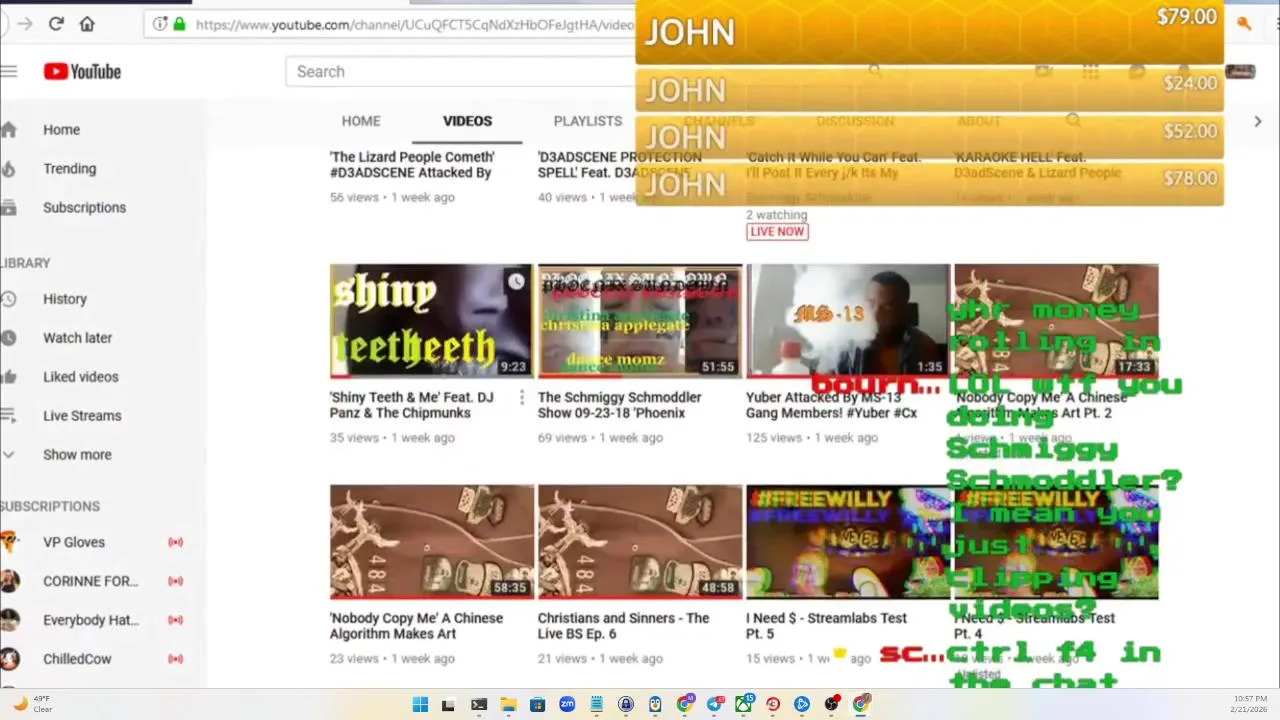Image resolution: width=1280 pixels, height=720 pixels.
Task: Open Subscriptions in the sidebar
Action: click(x=84, y=207)
